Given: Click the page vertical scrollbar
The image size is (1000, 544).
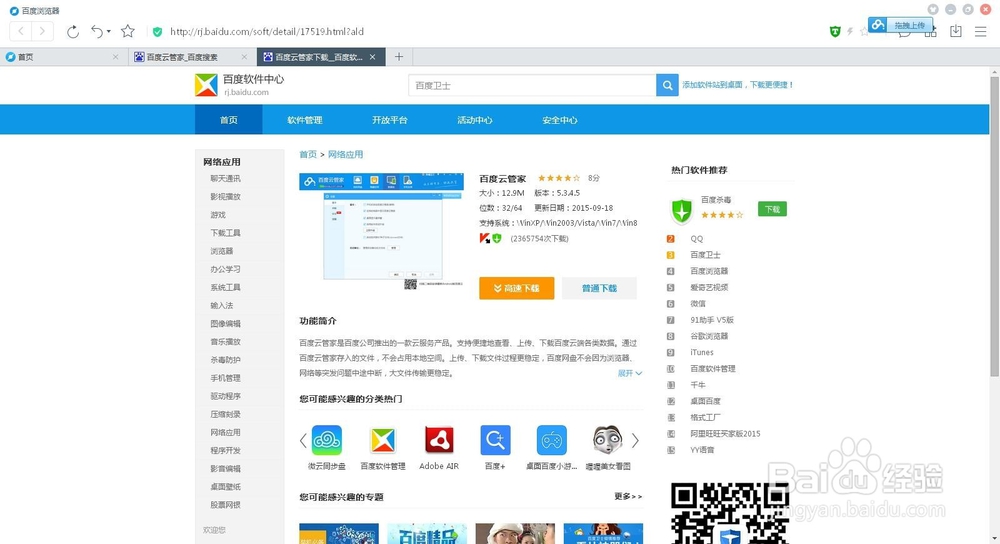Looking at the screenshot, I should click(994, 226).
